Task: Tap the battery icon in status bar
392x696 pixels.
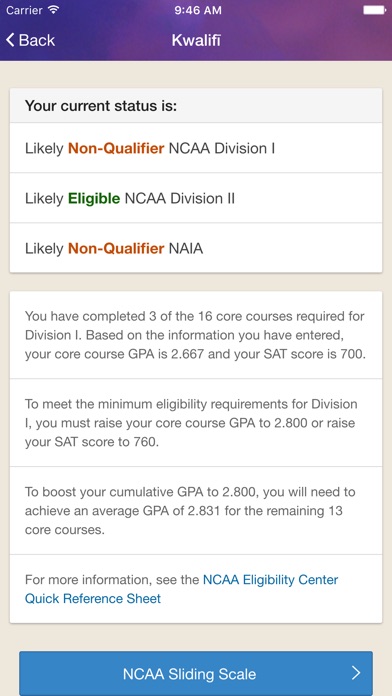Action: [x=375, y=10]
